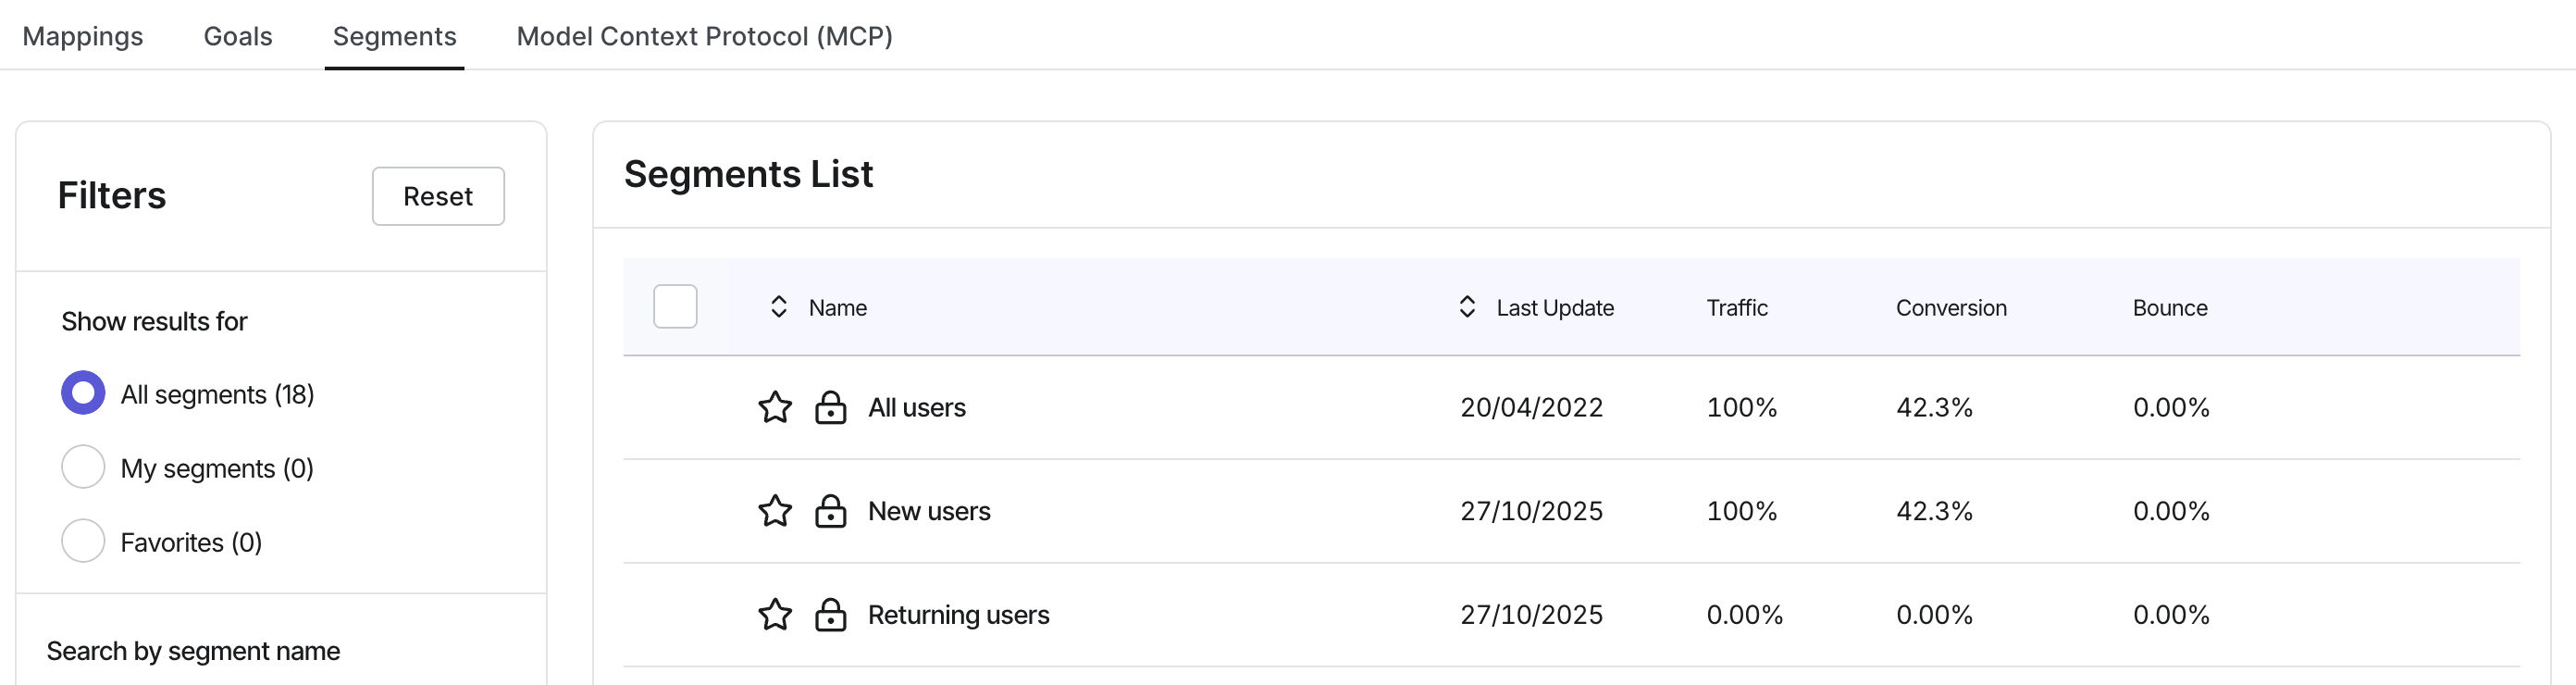
Task: Select the Favorites (0) radio option
Action: (83, 541)
